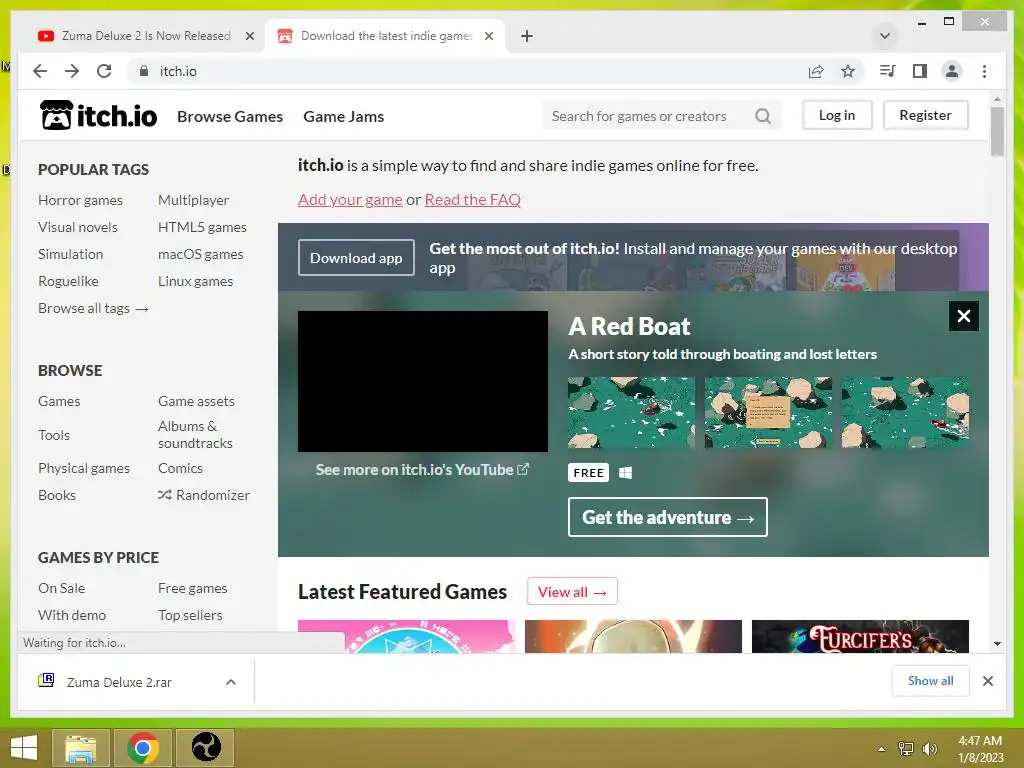Open a new tab with plus
The height and width of the screenshot is (768, 1024).
pyautogui.click(x=527, y=36)
